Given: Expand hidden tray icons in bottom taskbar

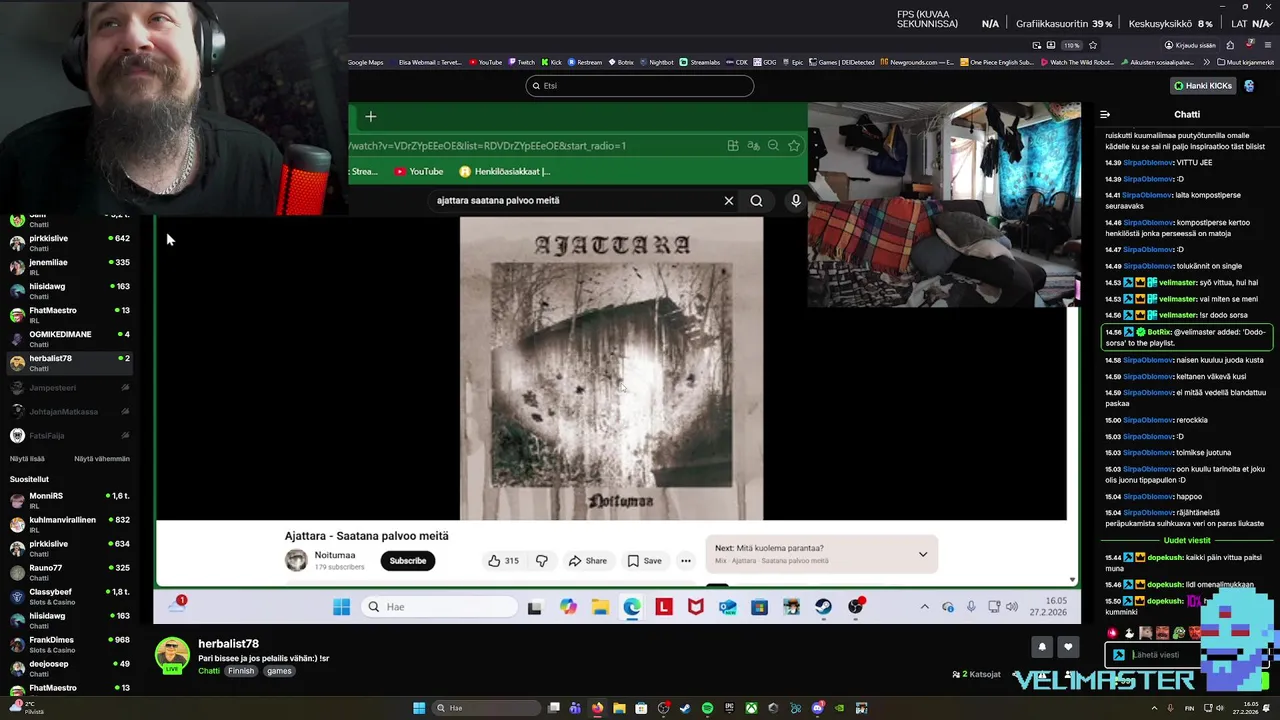Looking at the screenshot, I should pos(1154,708).
